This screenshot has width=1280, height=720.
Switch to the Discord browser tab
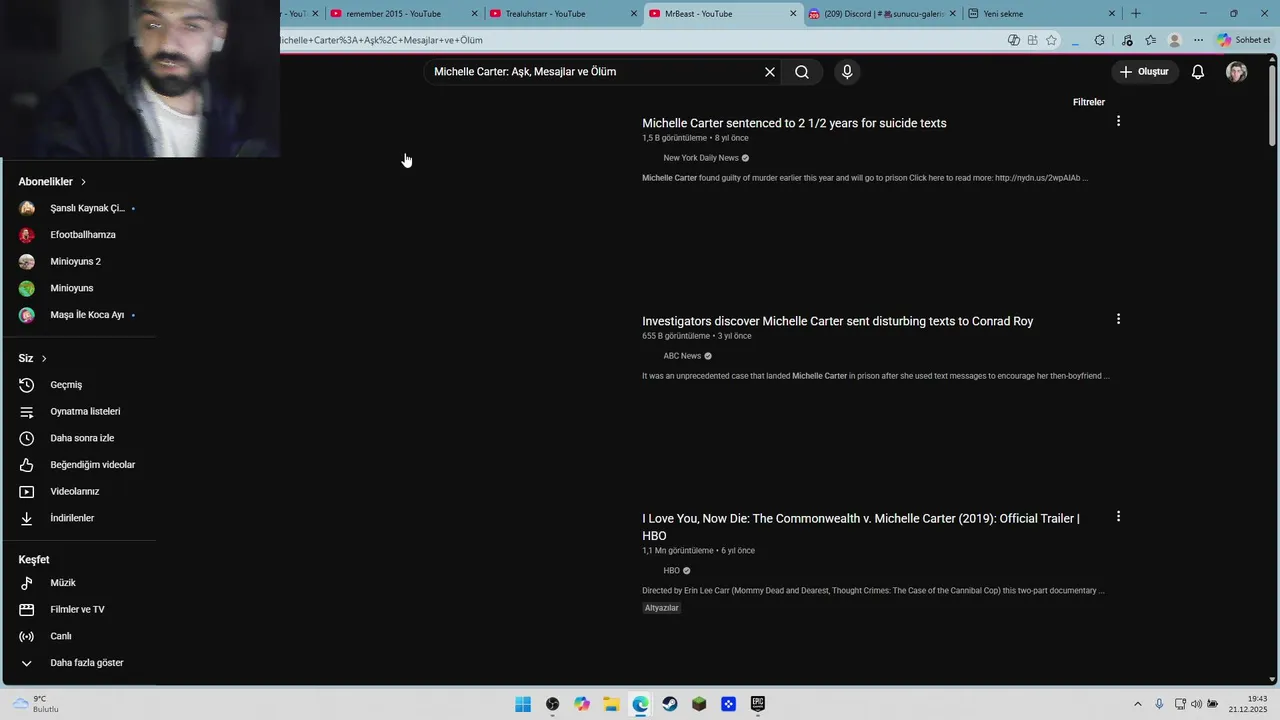point(874,14)
